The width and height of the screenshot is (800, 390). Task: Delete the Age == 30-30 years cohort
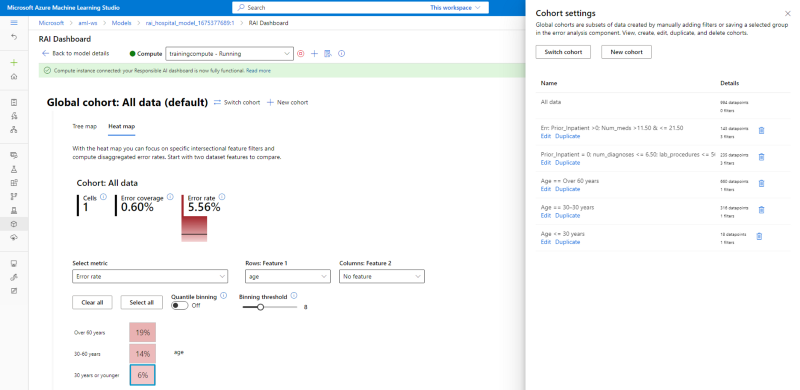(761, 210)
